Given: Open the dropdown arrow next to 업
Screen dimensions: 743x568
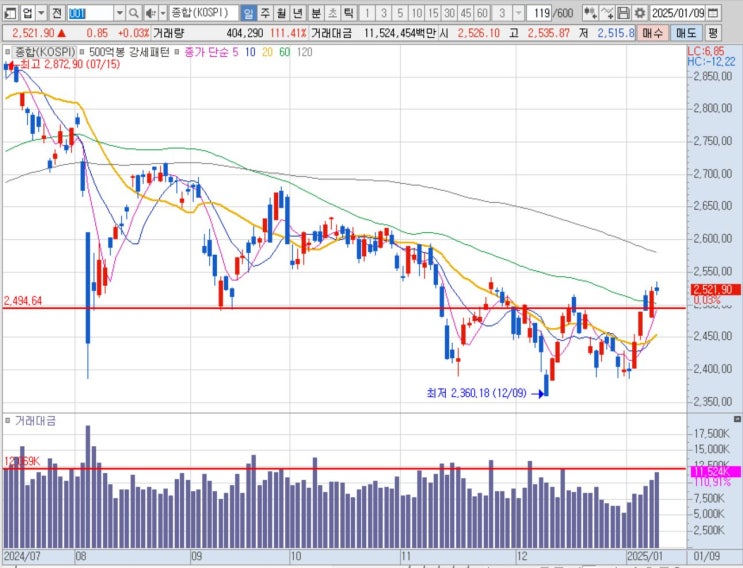Looking at the screenshot, I should tap(41, 13).
